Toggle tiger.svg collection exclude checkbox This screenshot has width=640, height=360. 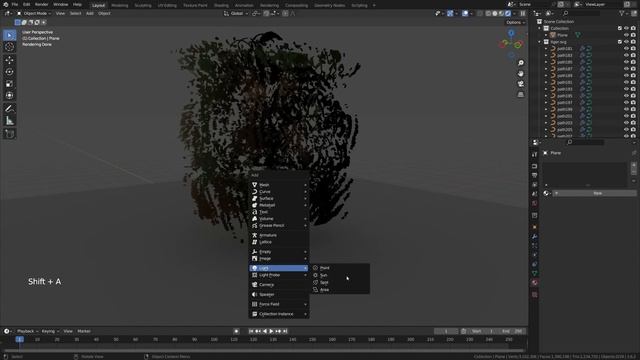coord(620,42)
